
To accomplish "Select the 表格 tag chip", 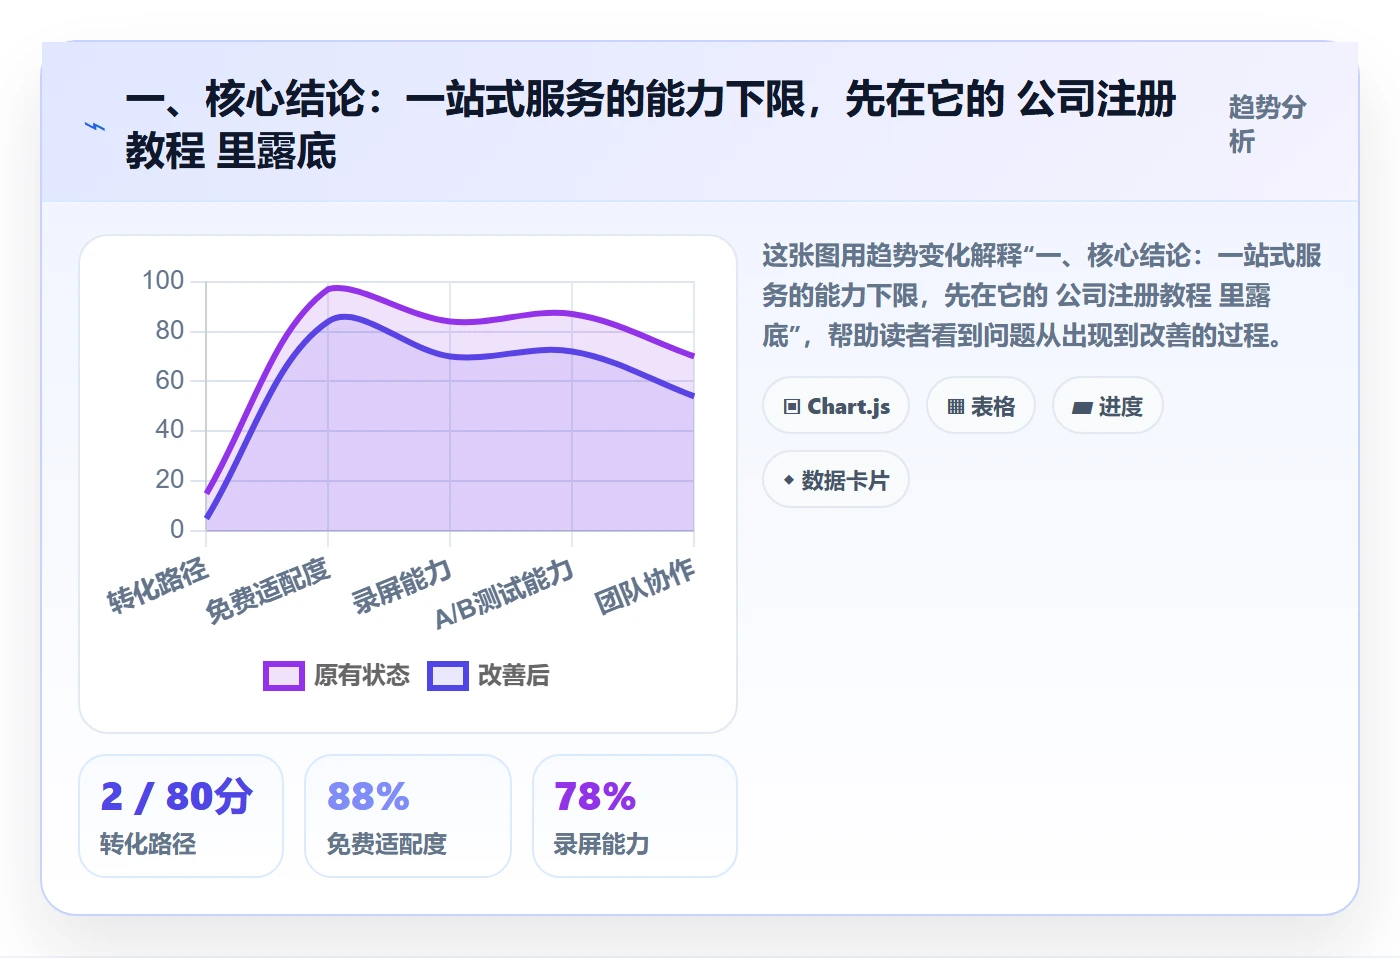I will pyautogui.click(x=981, y=406).
